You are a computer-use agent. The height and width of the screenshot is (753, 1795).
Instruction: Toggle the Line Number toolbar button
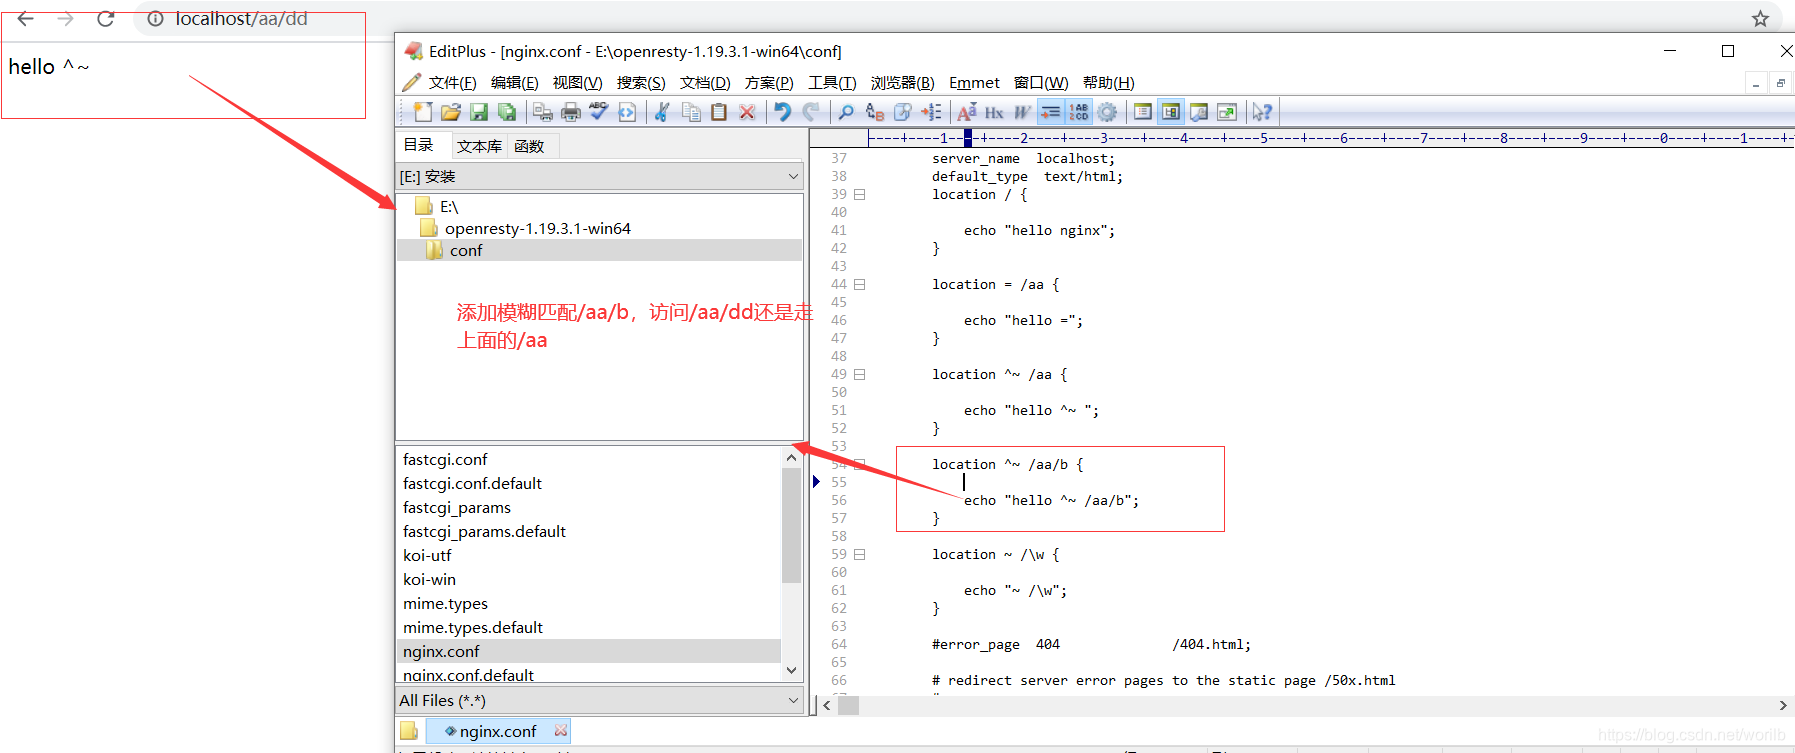1079,112
